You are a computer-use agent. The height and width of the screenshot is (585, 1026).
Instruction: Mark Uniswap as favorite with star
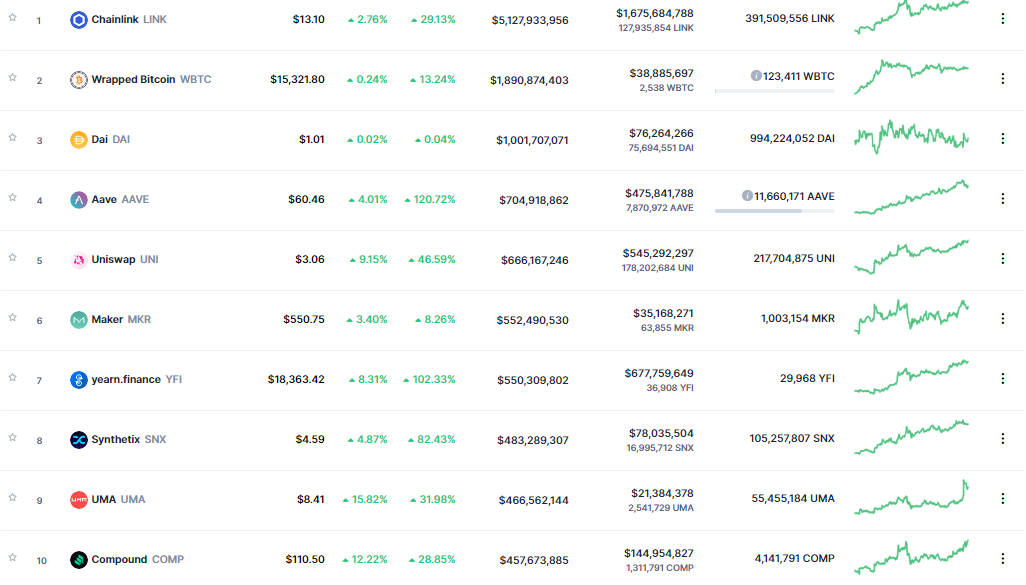(x=12, y=257)
